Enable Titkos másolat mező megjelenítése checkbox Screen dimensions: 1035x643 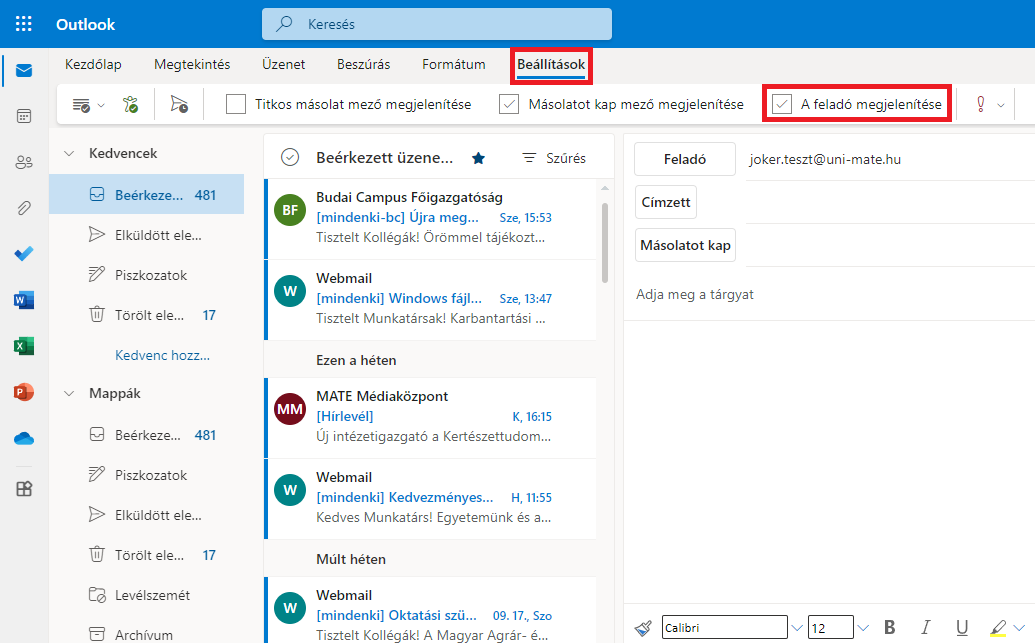pyautogui.click(x=236, y=104)
